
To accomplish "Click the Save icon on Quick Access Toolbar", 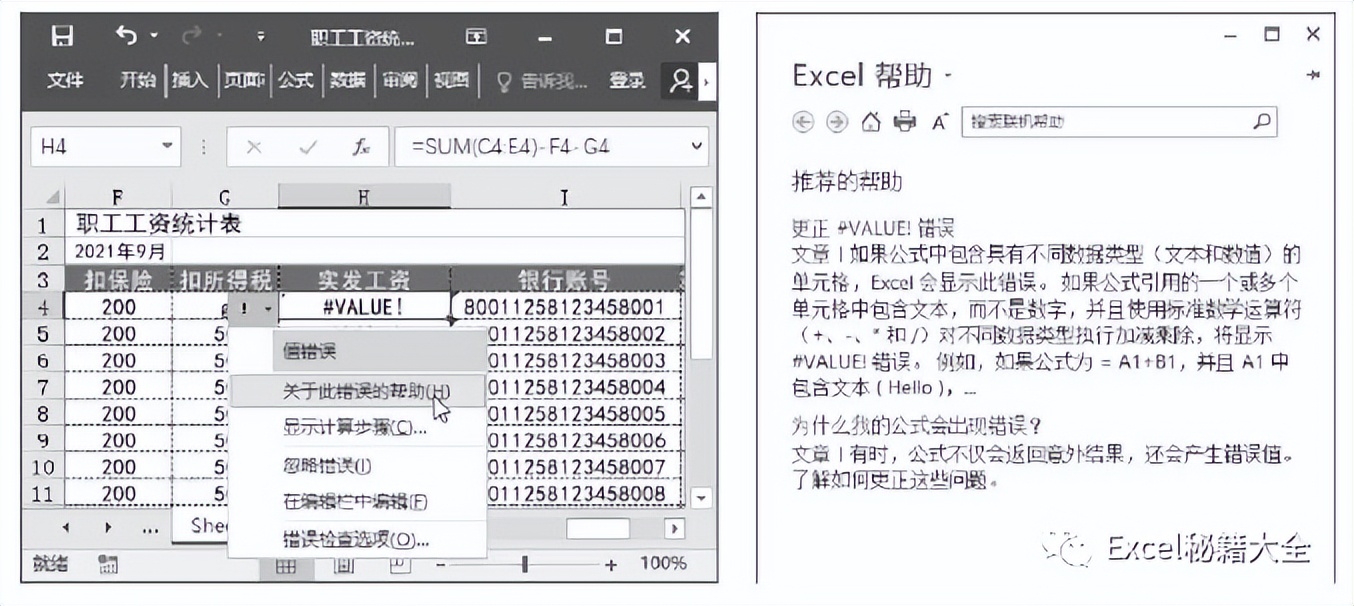I will point(63,35).
